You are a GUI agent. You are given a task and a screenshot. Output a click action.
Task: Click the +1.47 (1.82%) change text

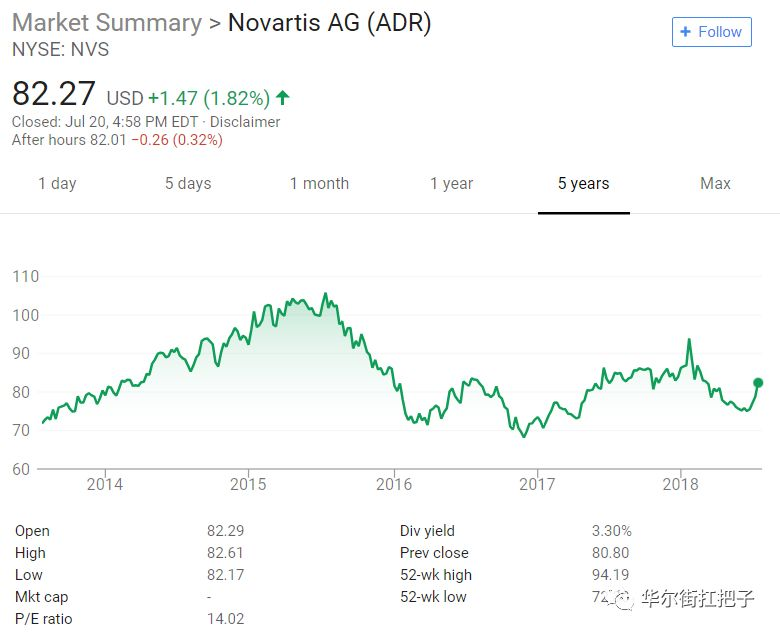coord(209,98)
